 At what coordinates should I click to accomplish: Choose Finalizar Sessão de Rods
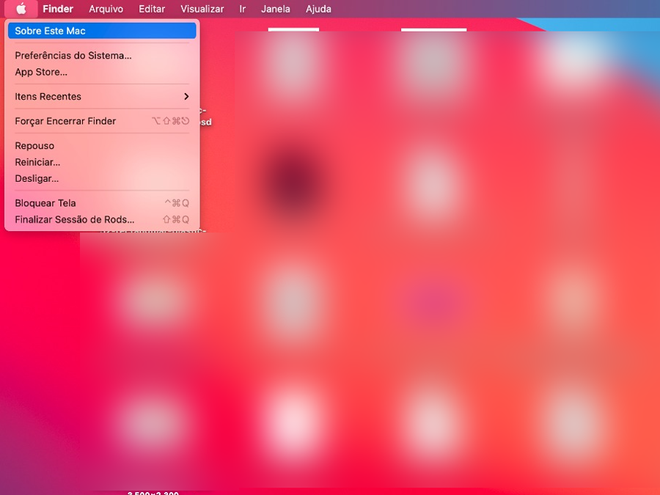pyautogui.click(x=102, y=219)
